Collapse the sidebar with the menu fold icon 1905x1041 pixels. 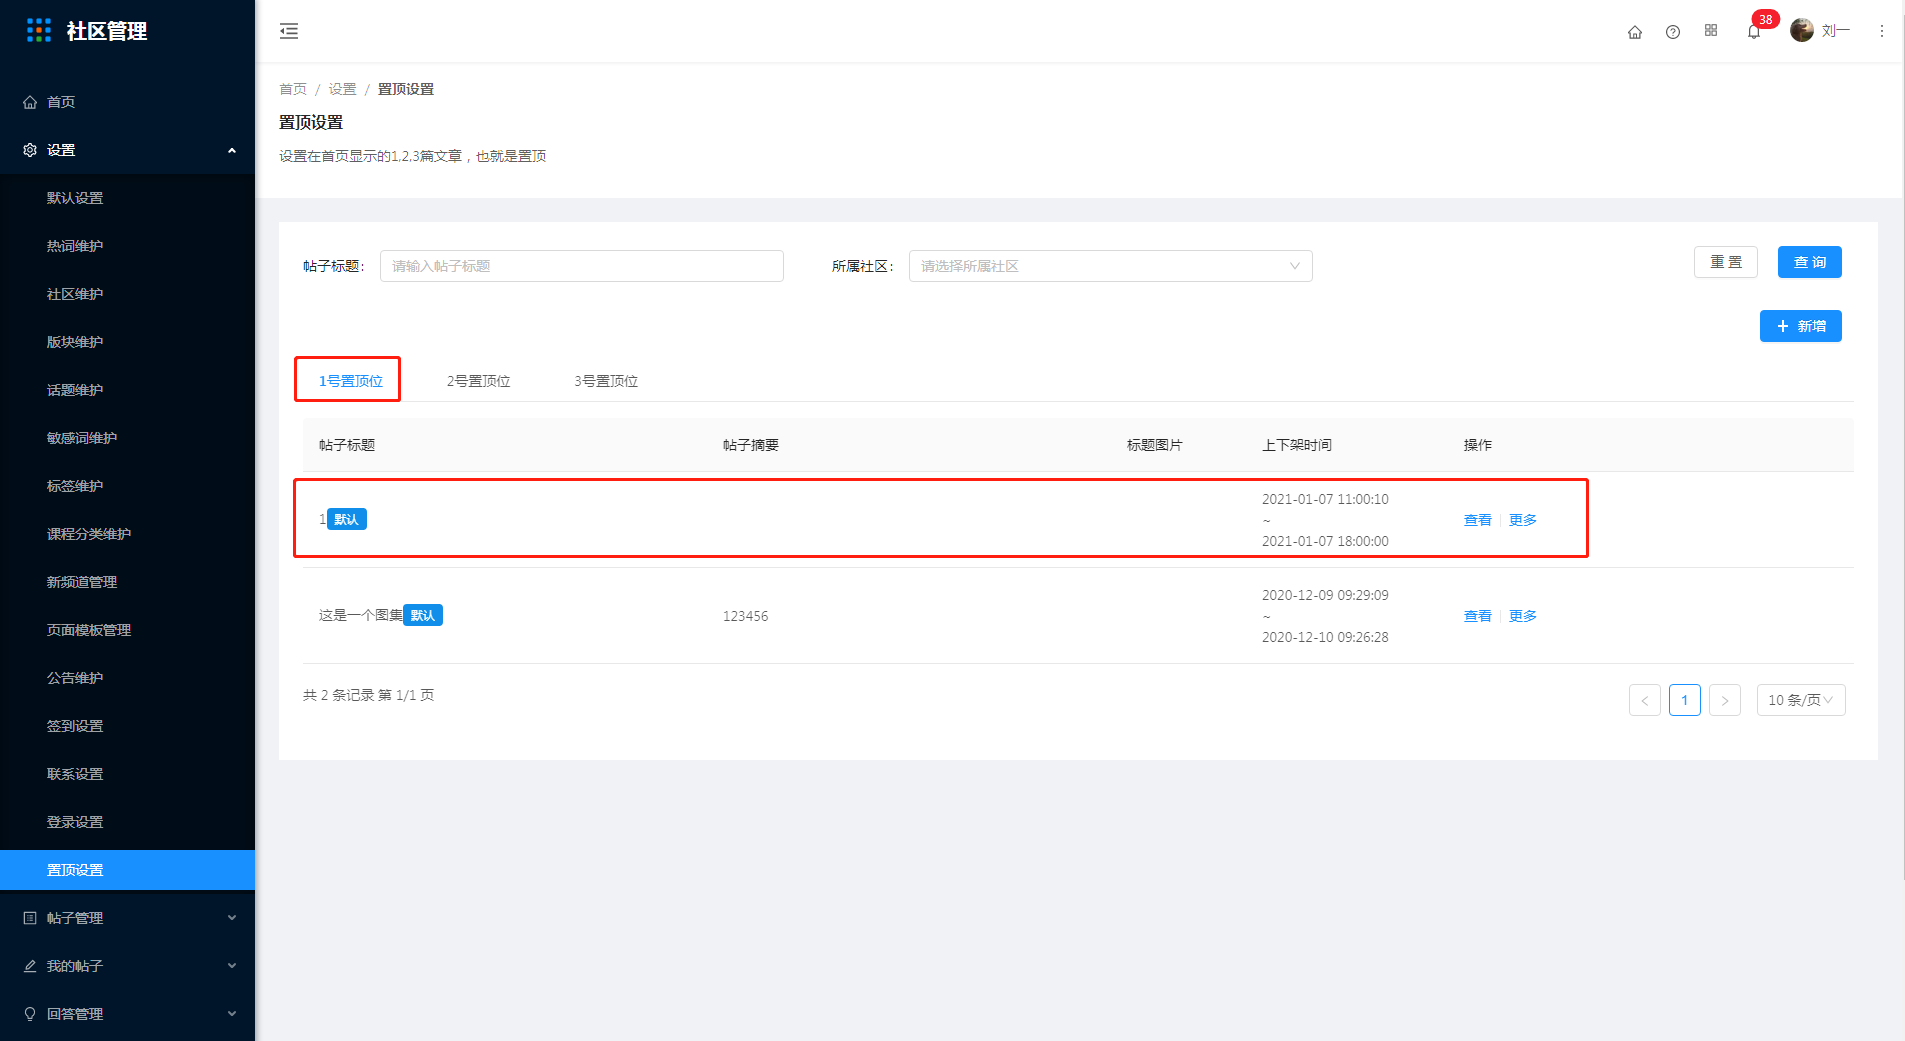[289, 31]
